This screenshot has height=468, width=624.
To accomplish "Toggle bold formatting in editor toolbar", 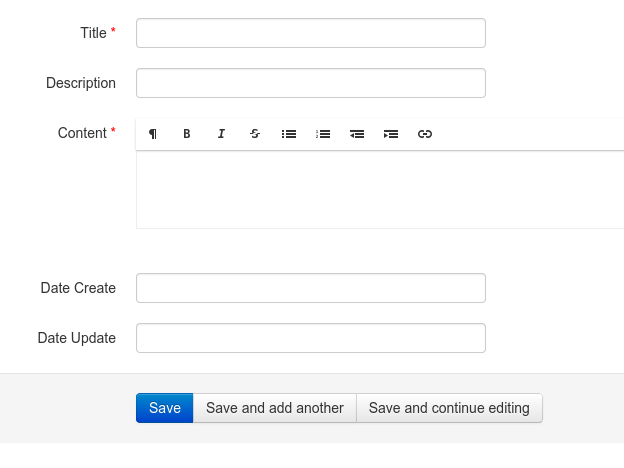I will click(x=187, y=134).
